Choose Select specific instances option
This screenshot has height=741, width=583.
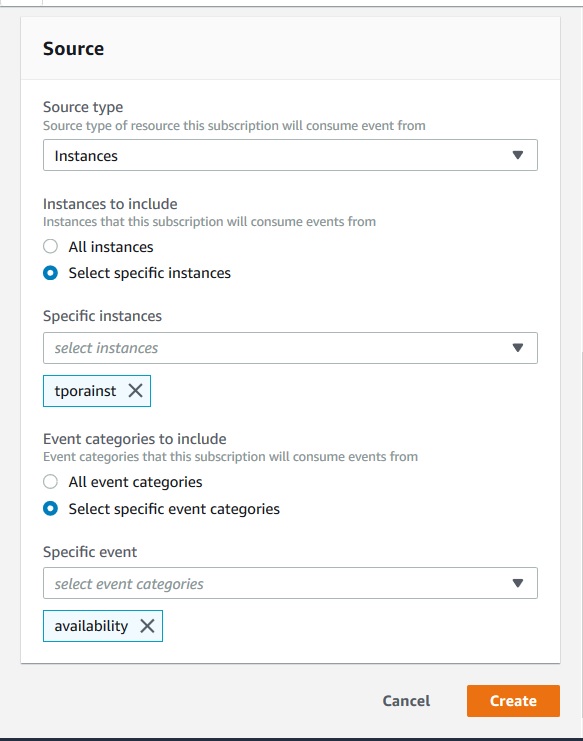[51, 273]
